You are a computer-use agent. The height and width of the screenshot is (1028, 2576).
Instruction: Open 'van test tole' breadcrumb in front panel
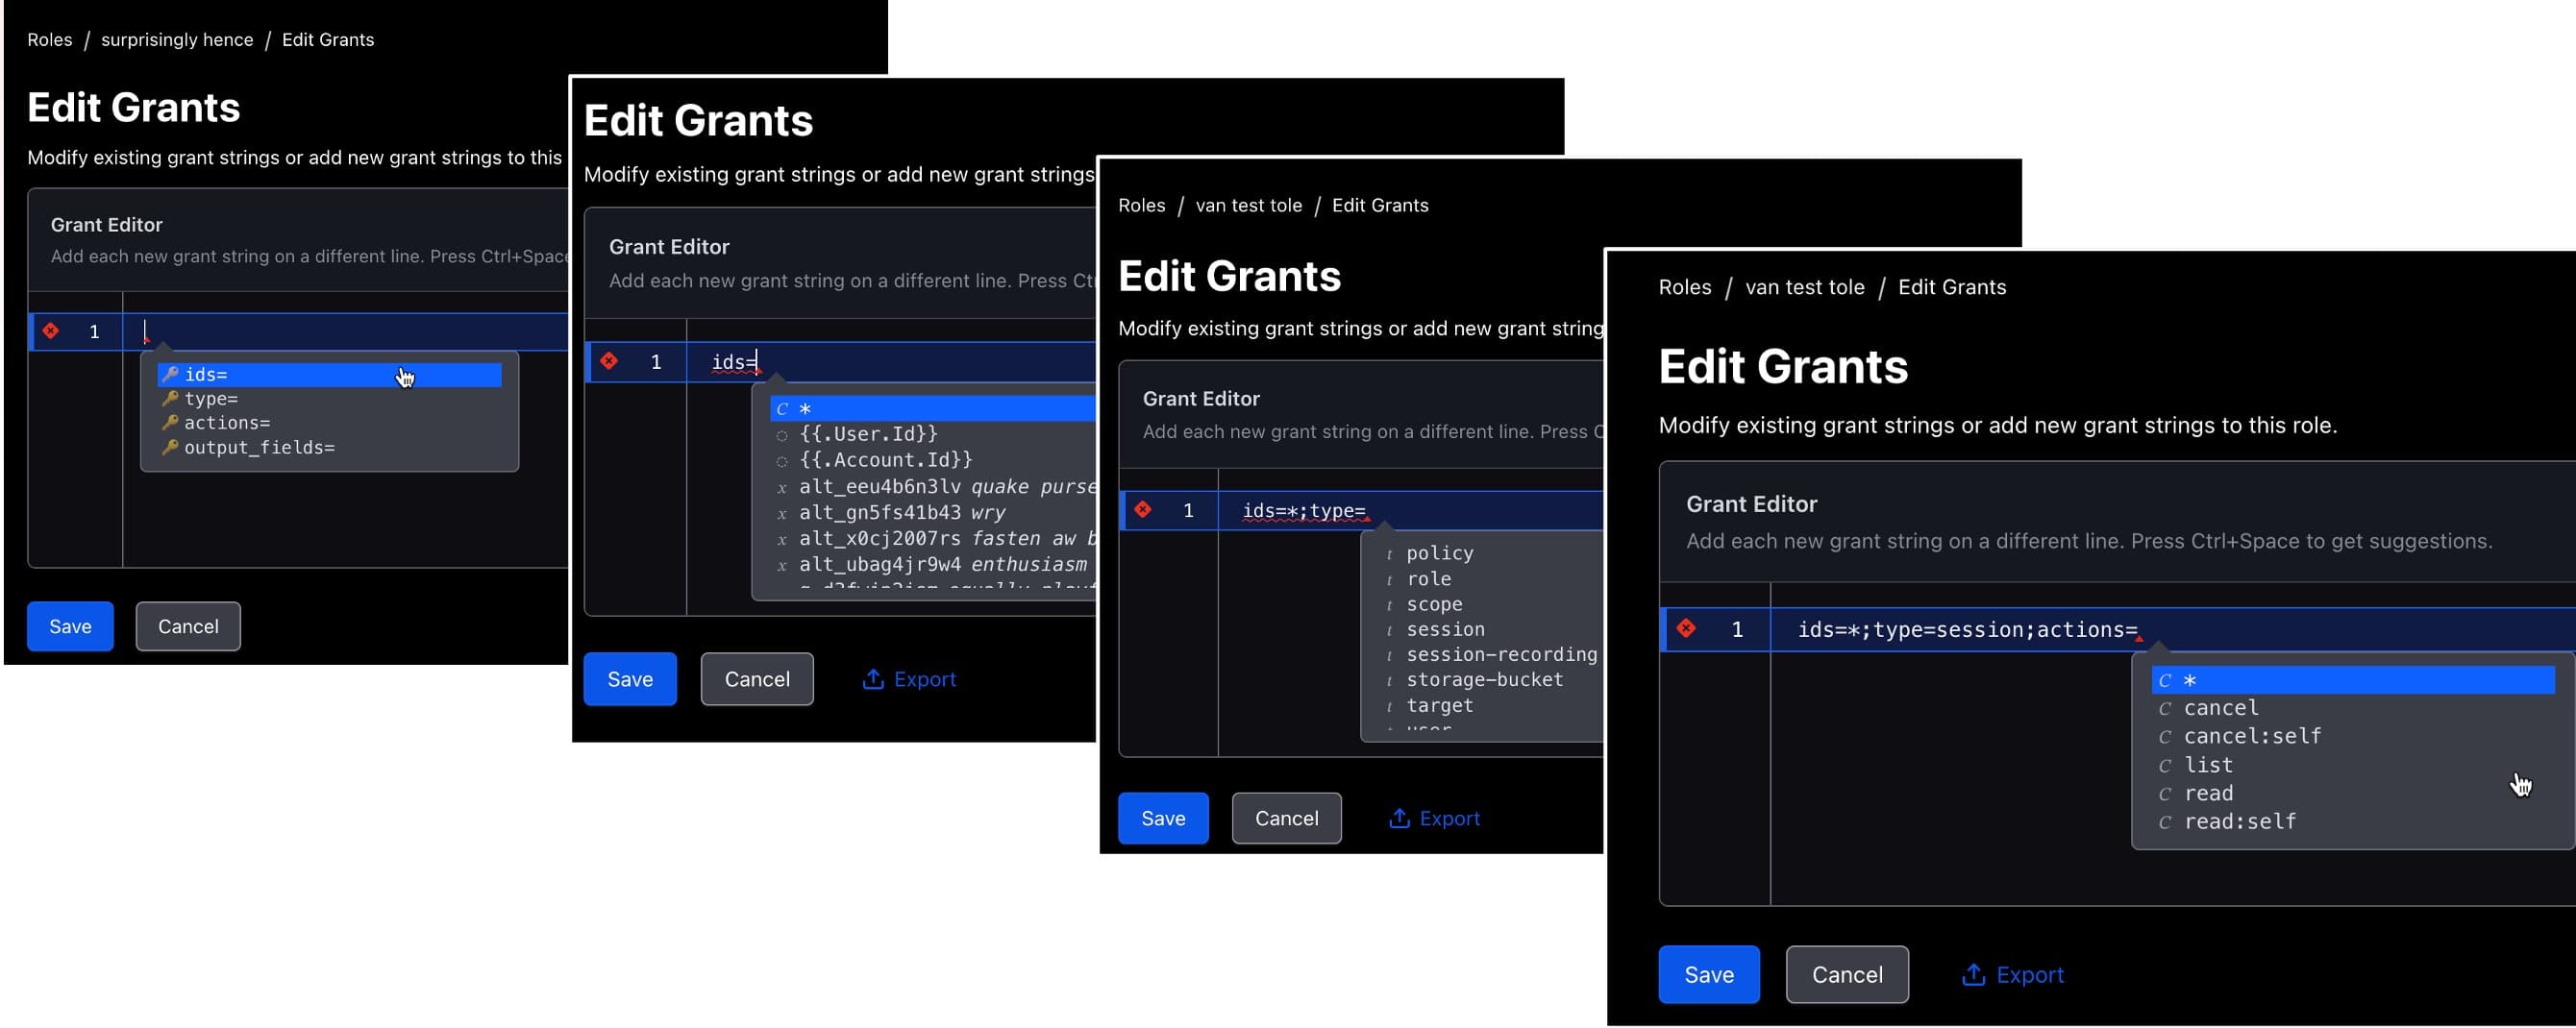point(1805,287)
